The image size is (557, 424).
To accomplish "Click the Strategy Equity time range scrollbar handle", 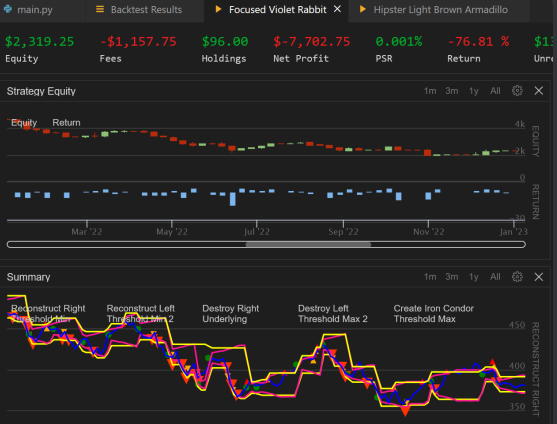I will [308, 244].
